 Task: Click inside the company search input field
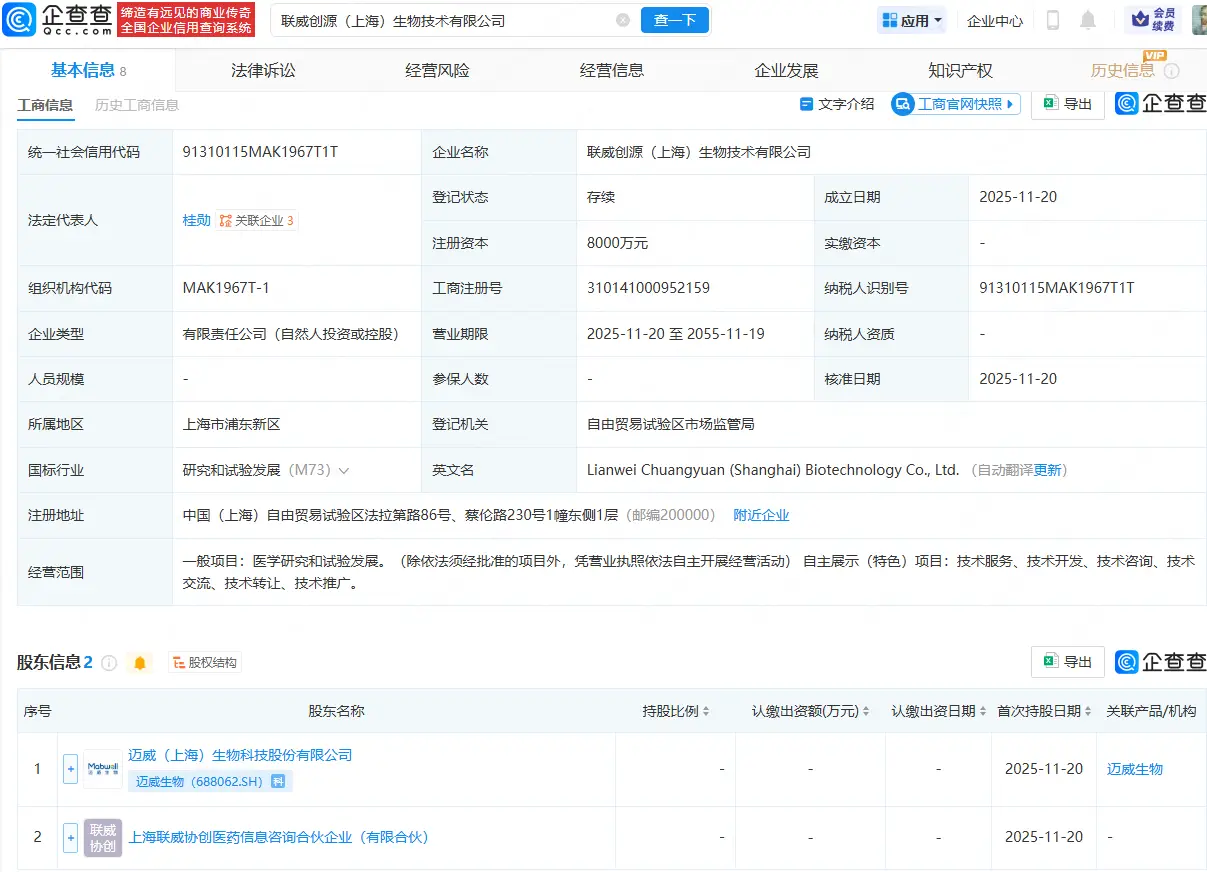click(x=450, y=20)
